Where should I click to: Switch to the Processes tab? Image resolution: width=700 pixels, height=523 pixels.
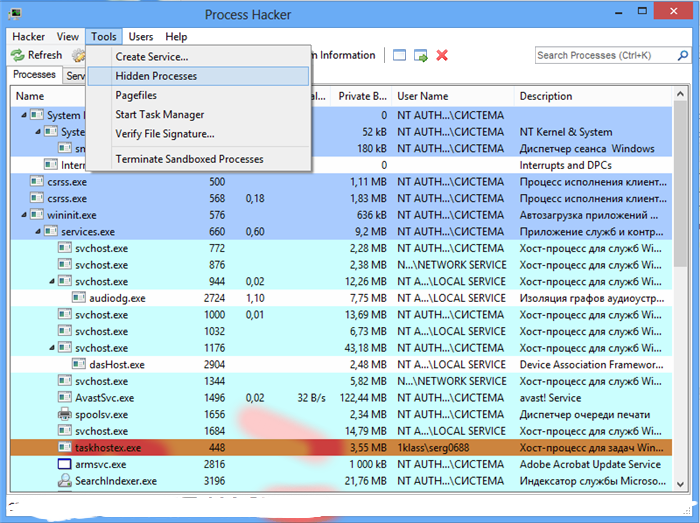tap(34, 74)
